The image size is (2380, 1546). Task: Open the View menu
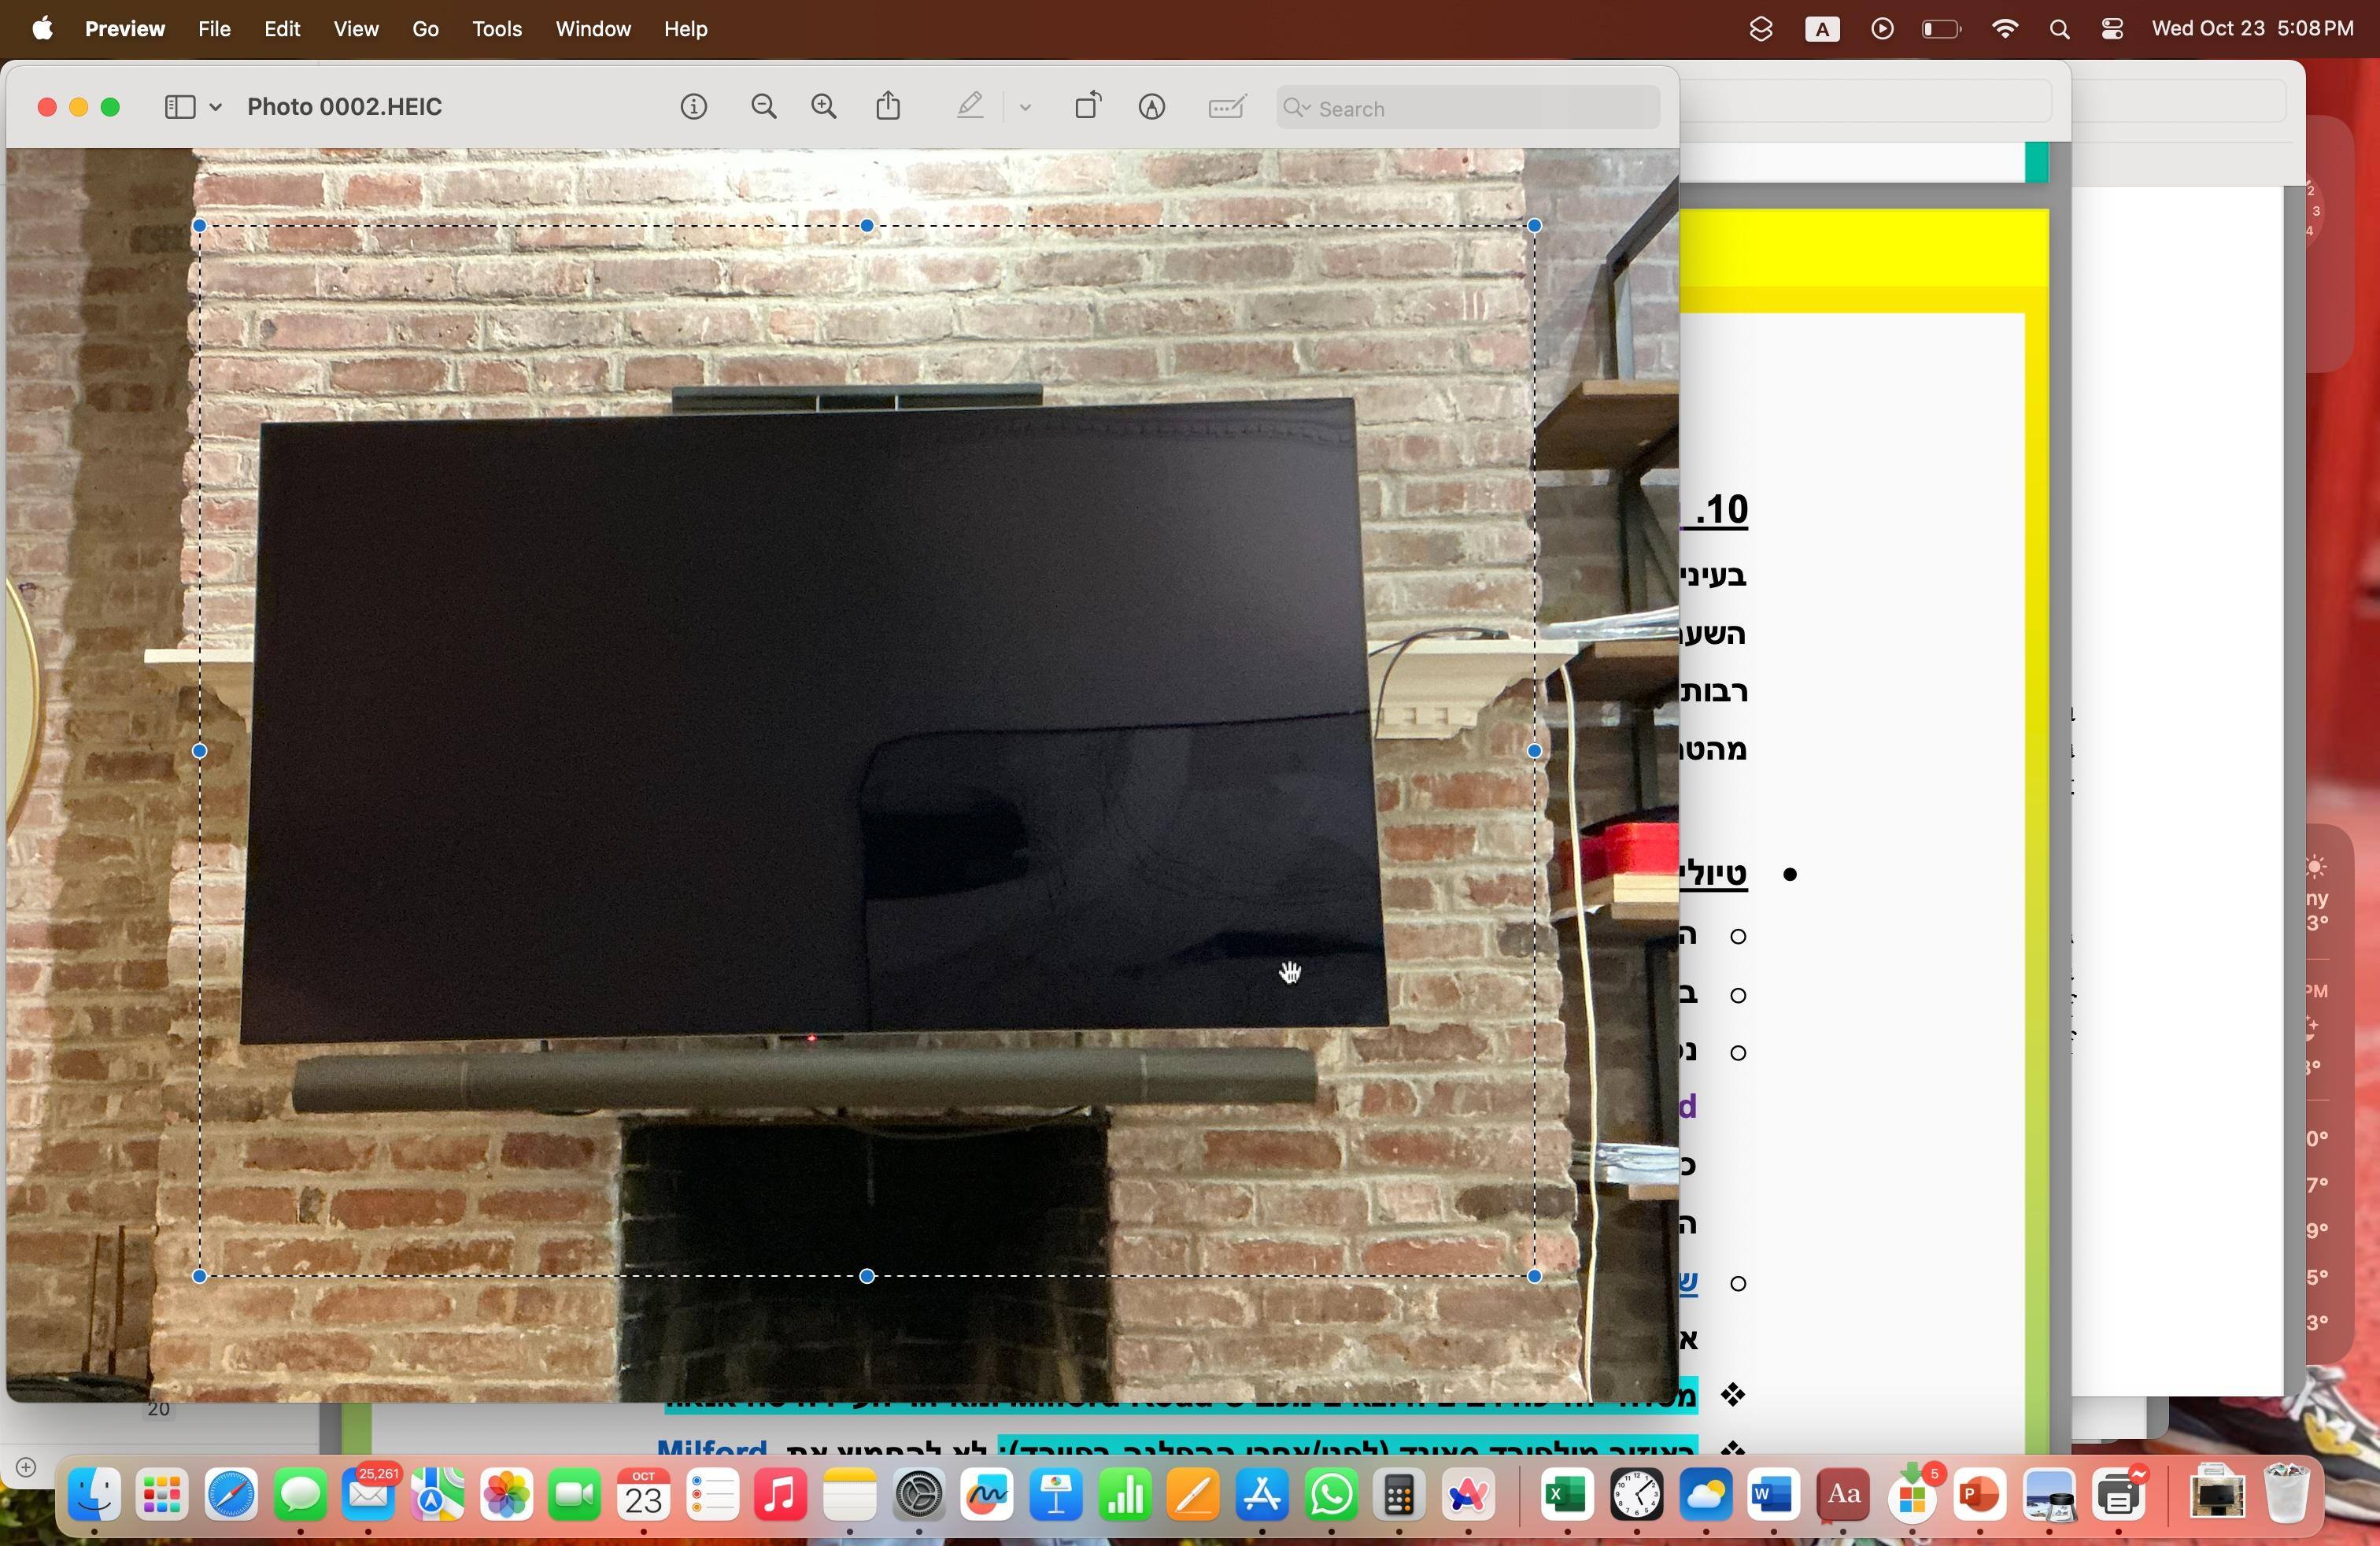355,29
